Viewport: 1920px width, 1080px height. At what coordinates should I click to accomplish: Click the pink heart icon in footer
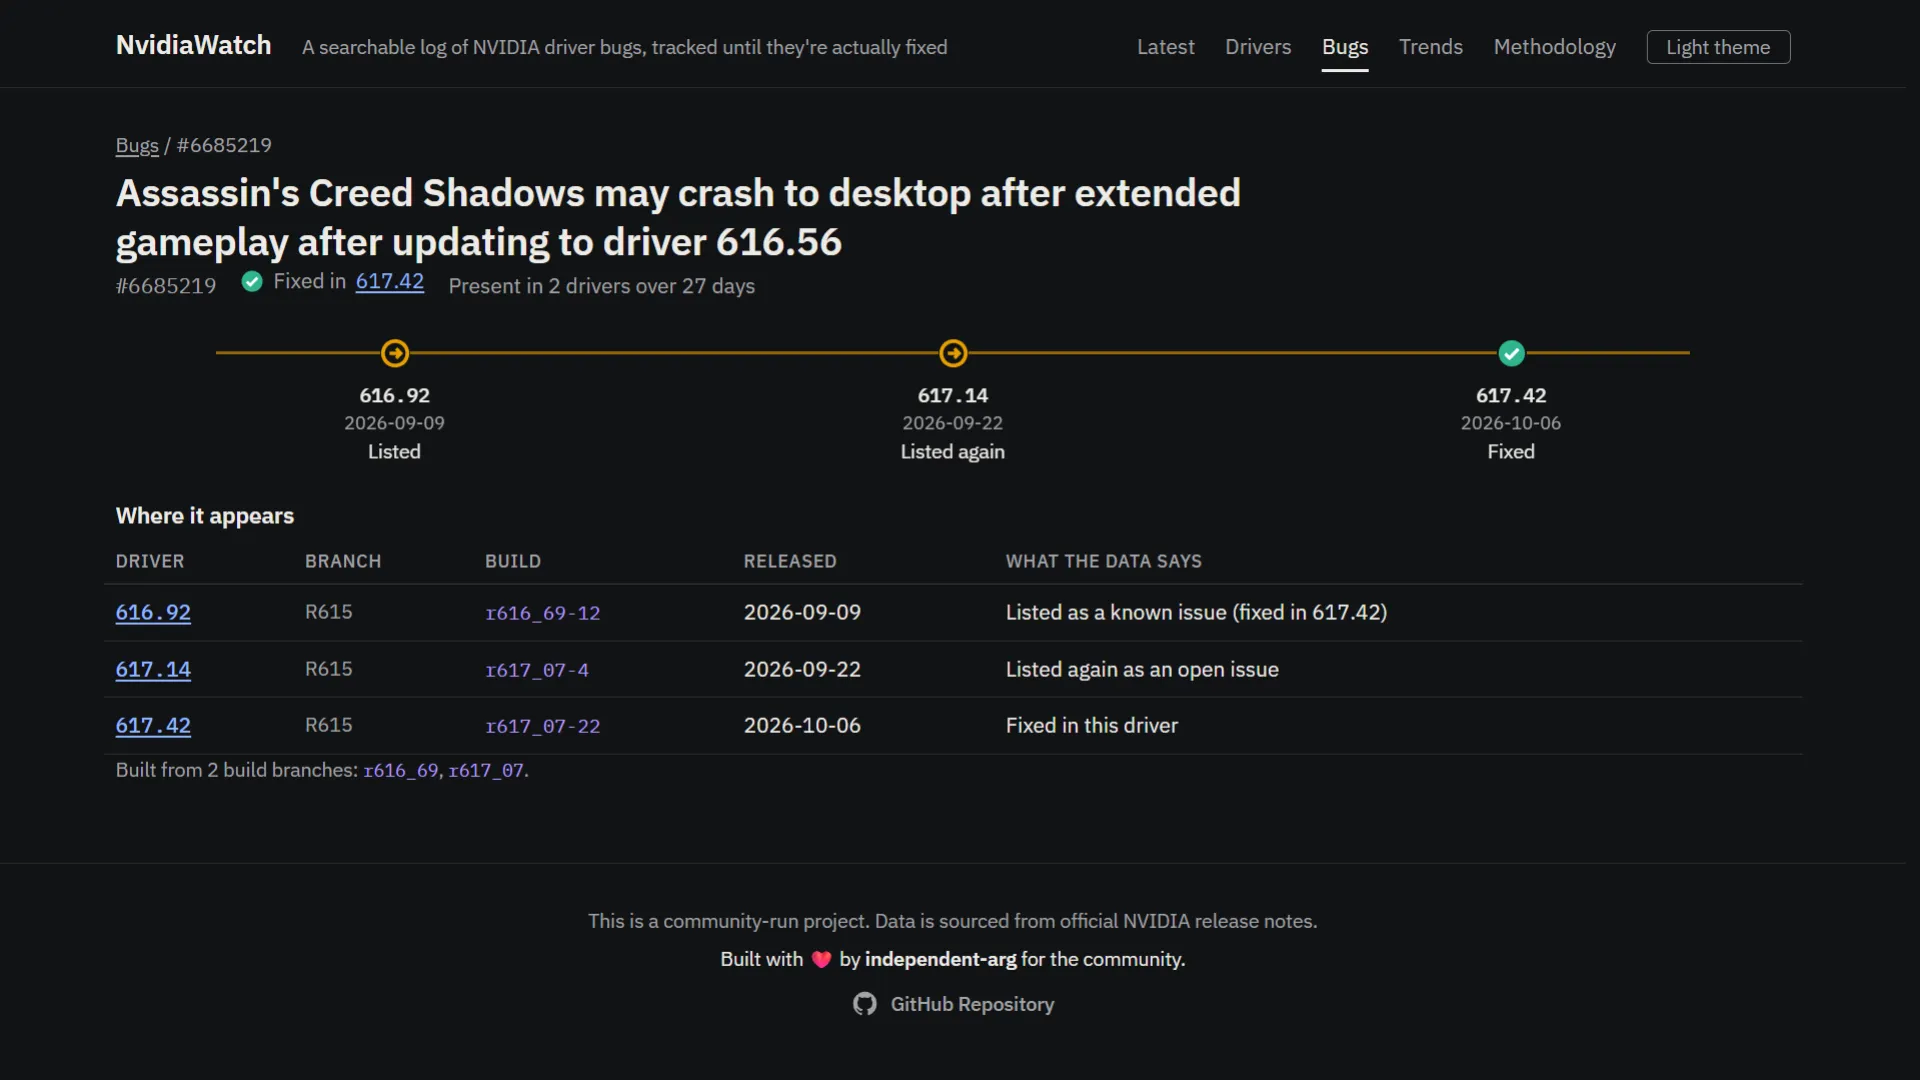pos(821,960)
